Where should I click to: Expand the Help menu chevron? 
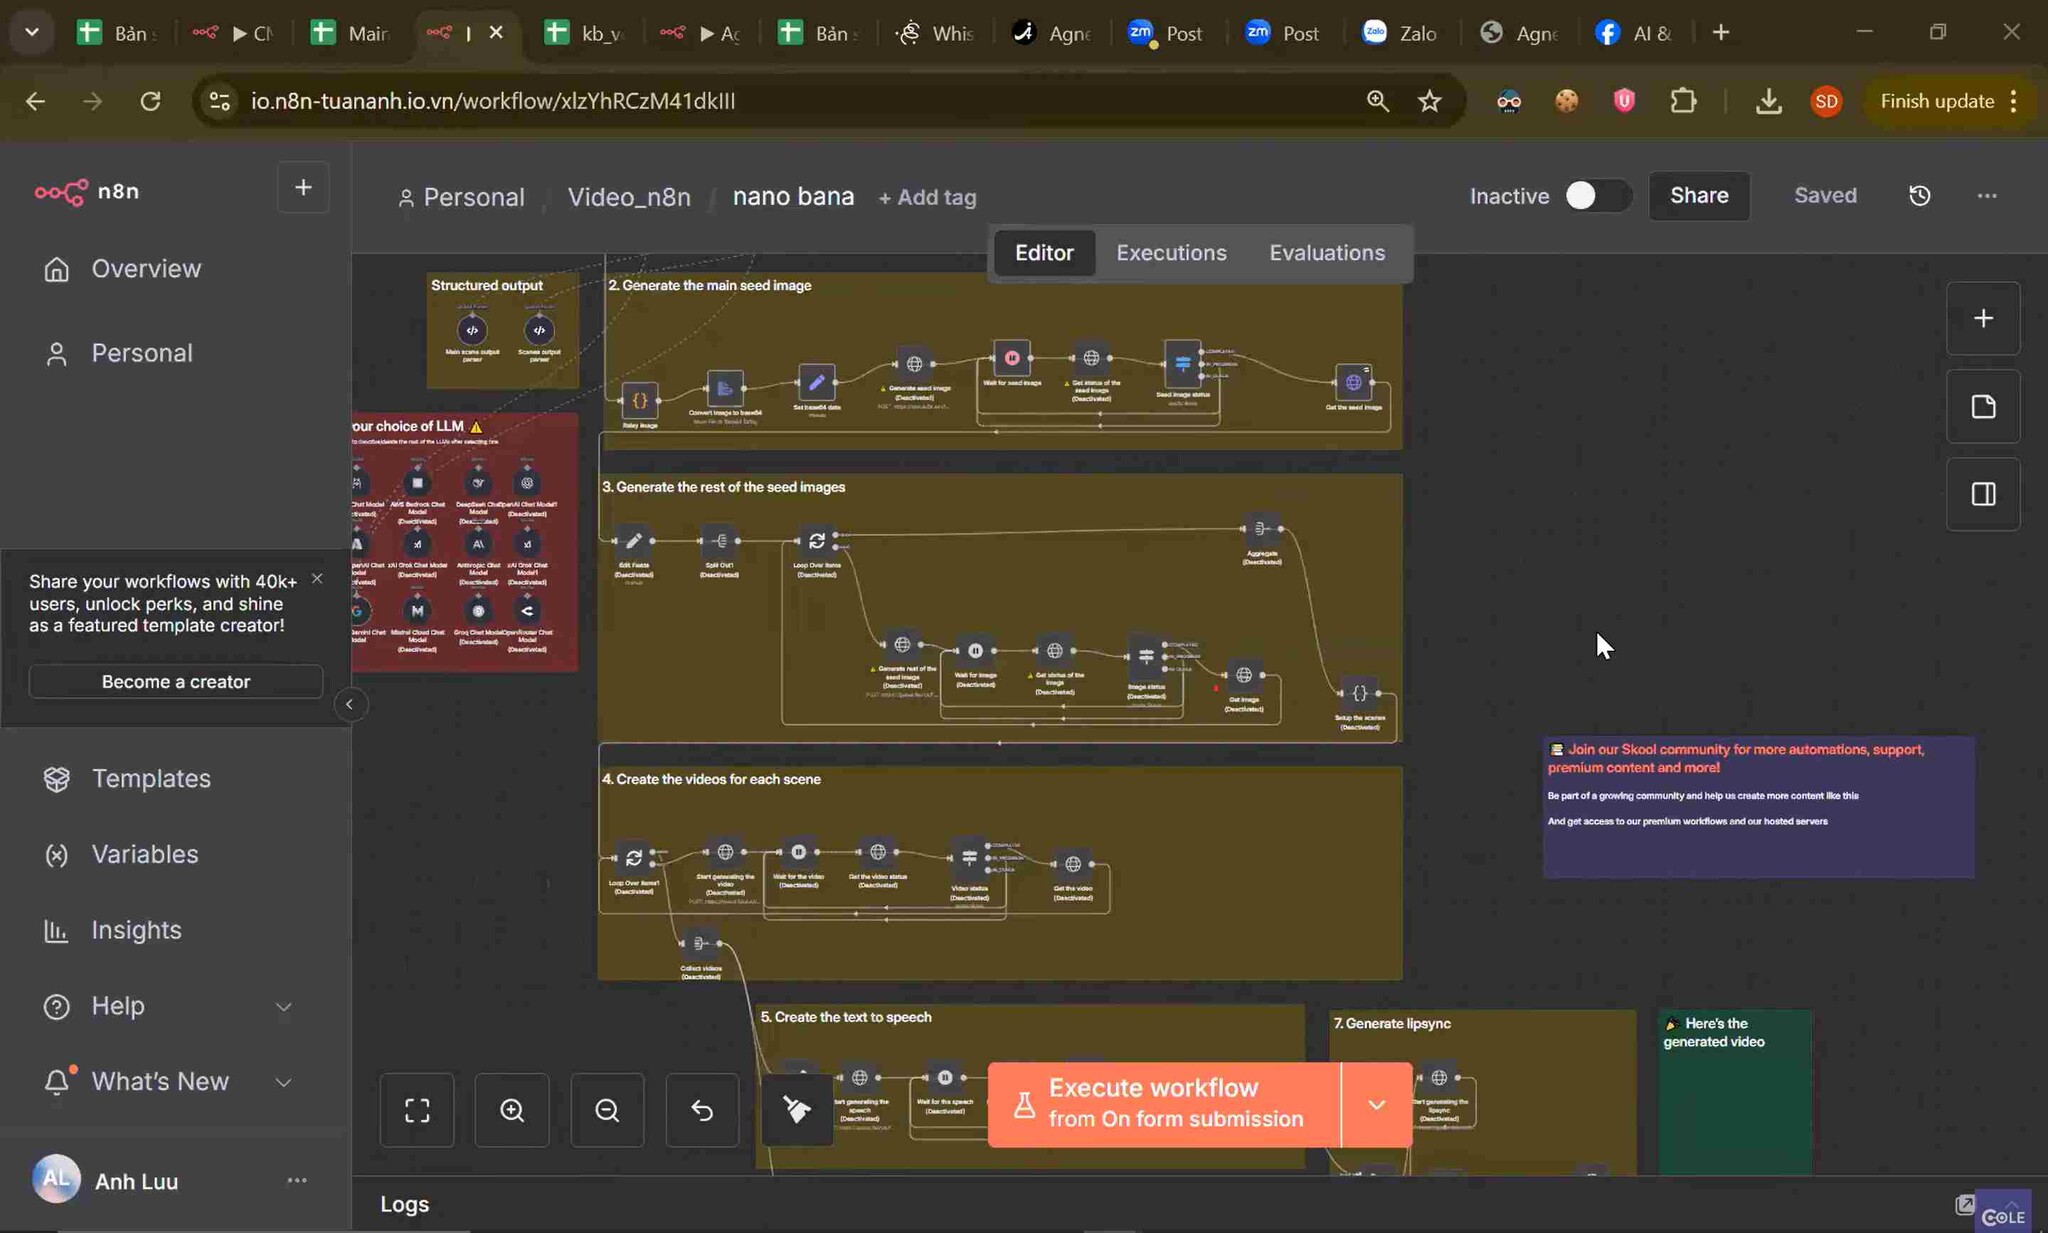pyautogui.click(x=284, y=1007)
